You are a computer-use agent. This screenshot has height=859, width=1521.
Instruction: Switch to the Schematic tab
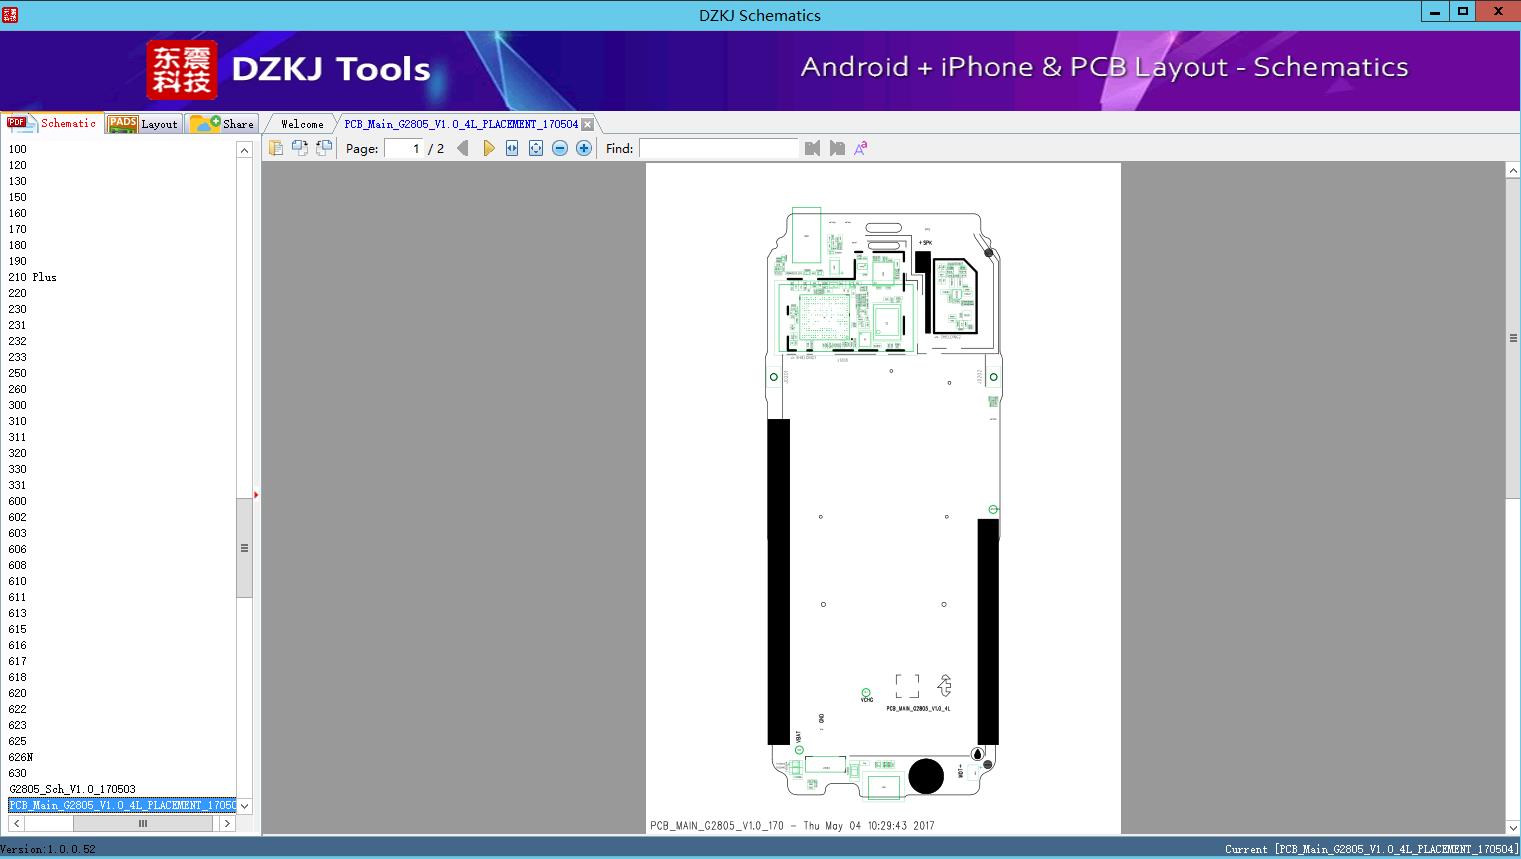click(x=52, y=123)
